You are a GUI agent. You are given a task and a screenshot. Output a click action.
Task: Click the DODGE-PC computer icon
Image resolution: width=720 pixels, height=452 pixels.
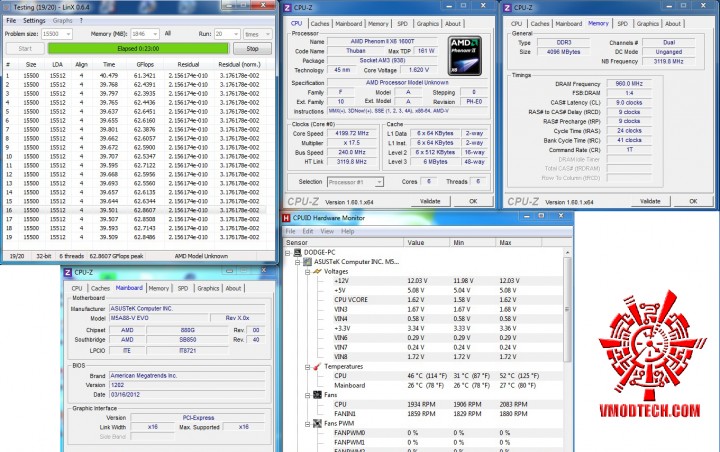[x=298, y=253]
